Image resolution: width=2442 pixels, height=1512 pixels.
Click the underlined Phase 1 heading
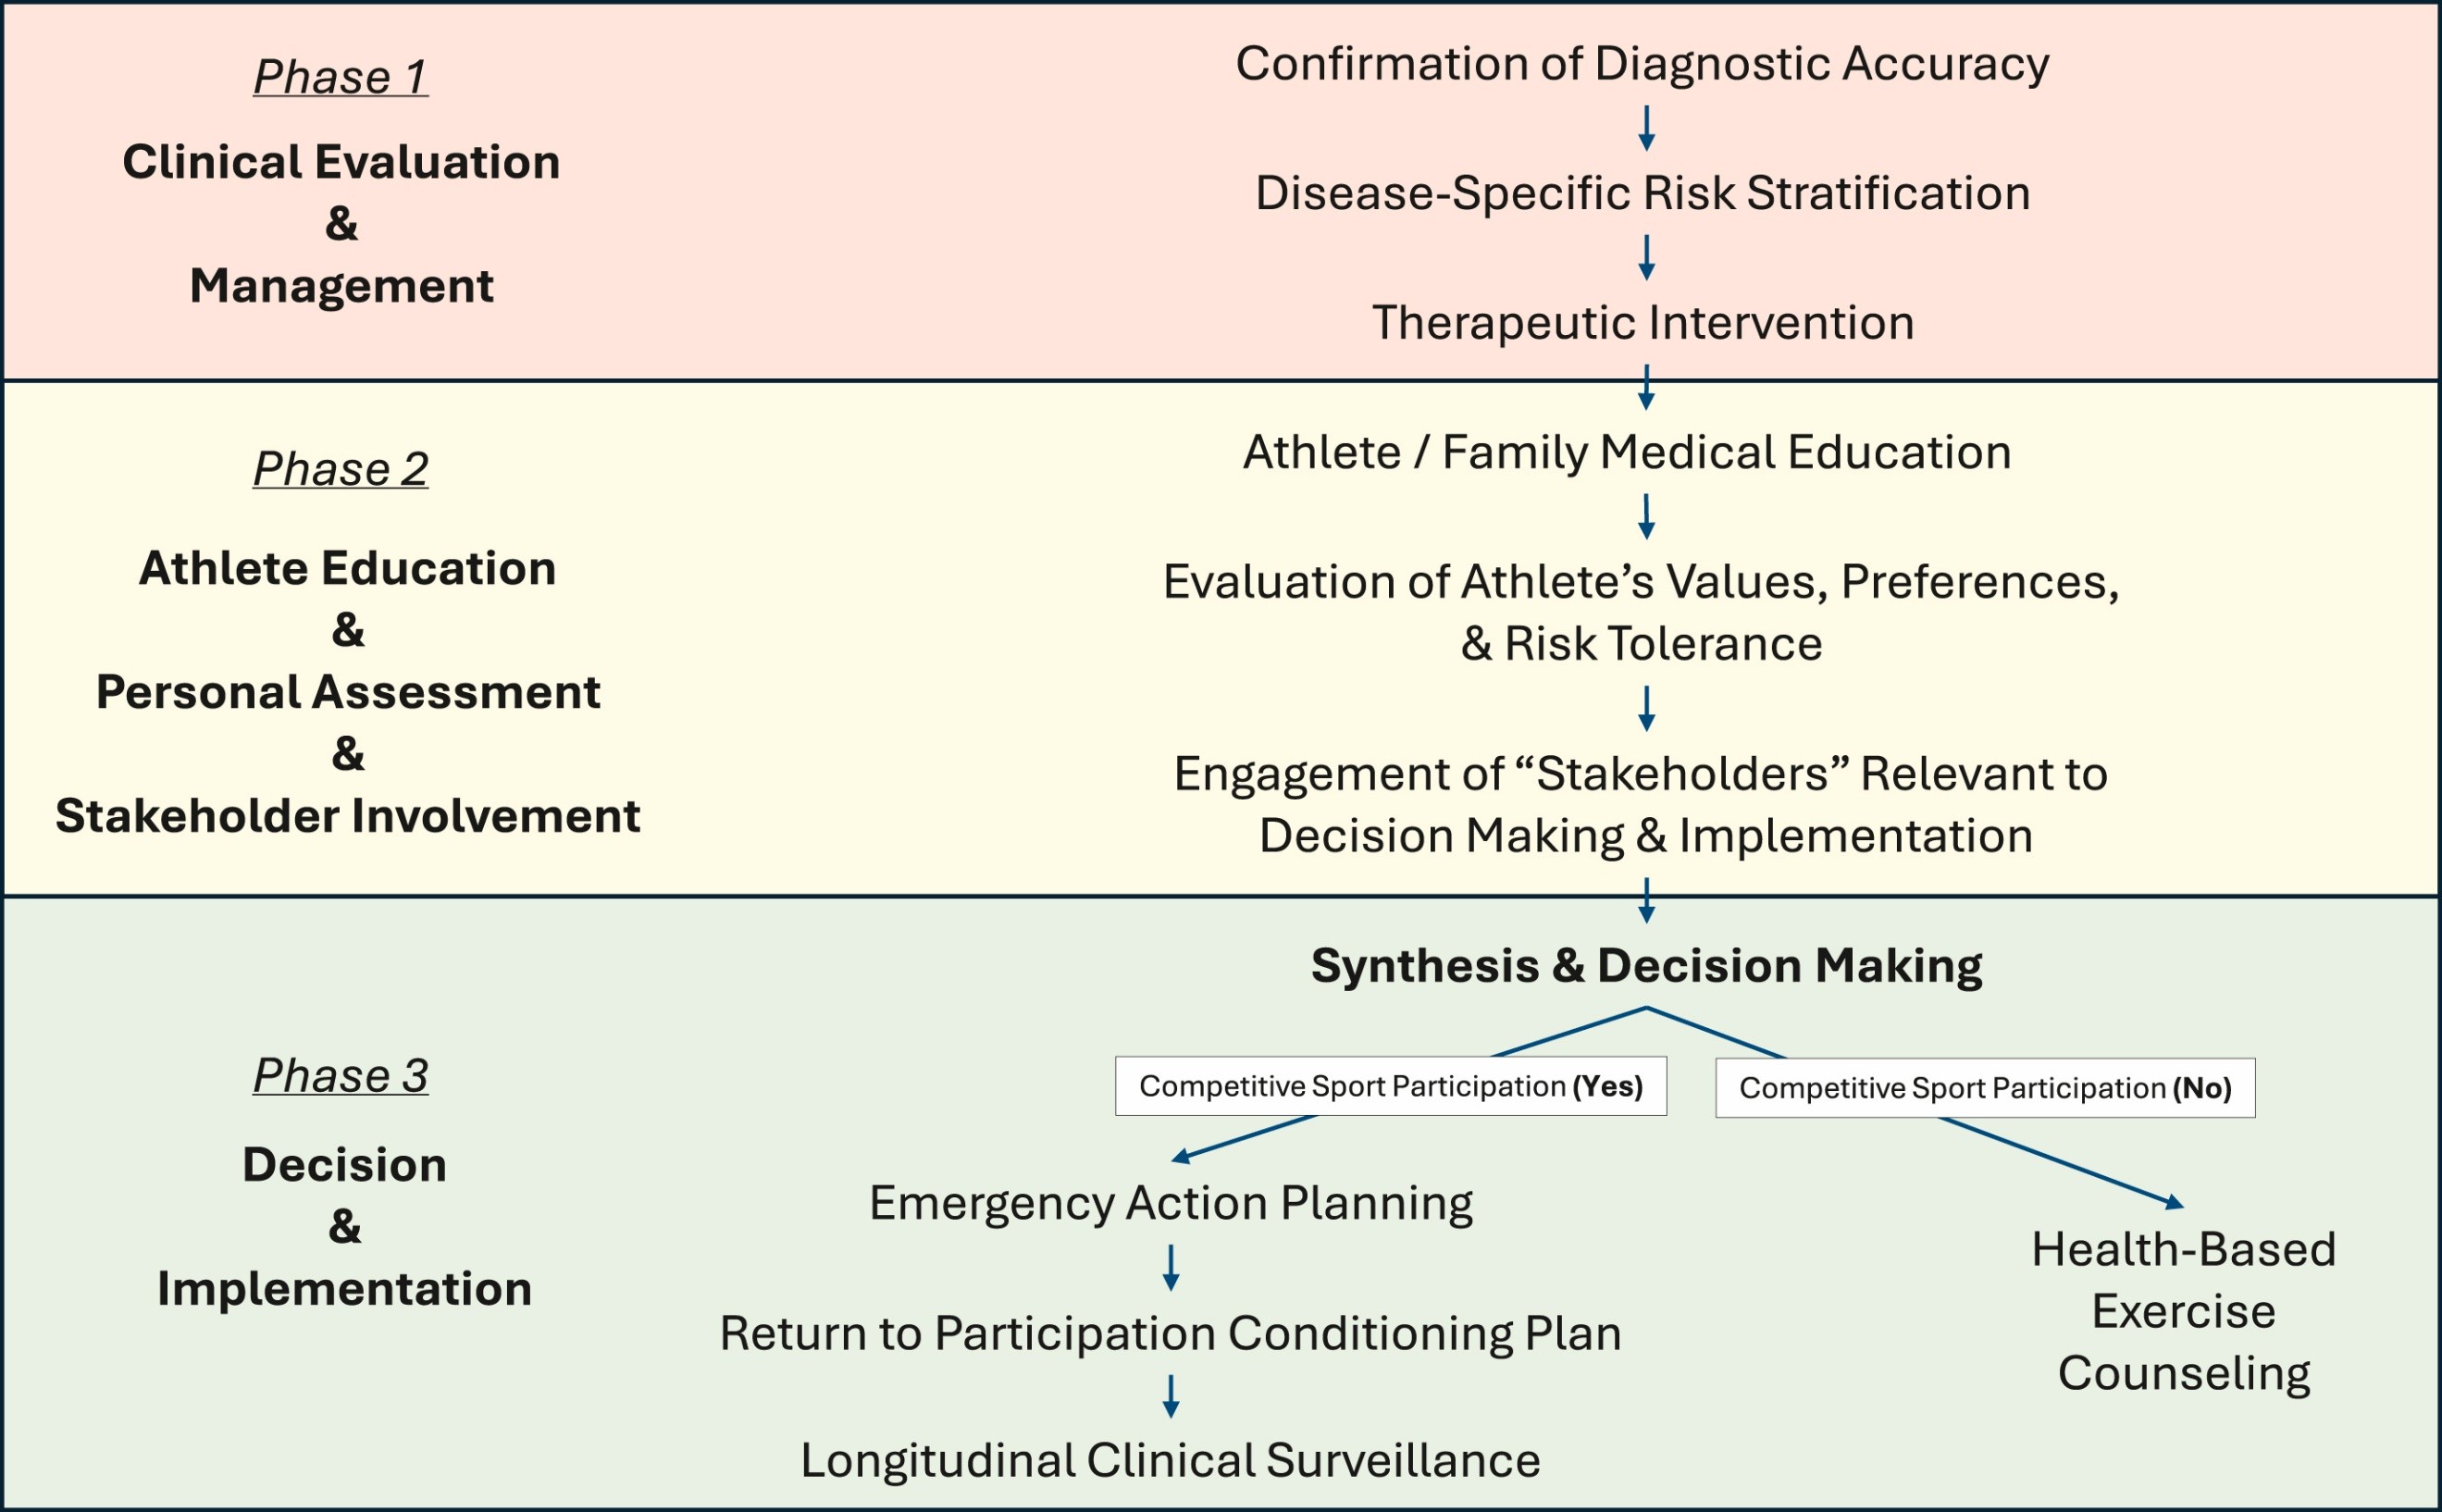coord(341,77)
